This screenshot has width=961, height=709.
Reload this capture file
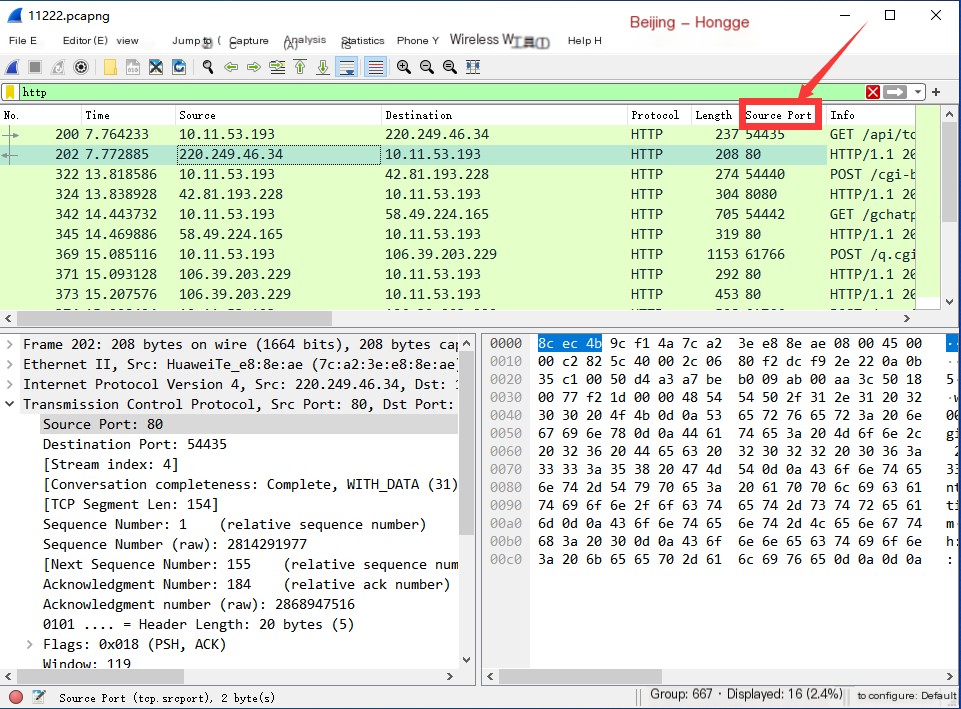pyautogui.click(x=179, y=67)
